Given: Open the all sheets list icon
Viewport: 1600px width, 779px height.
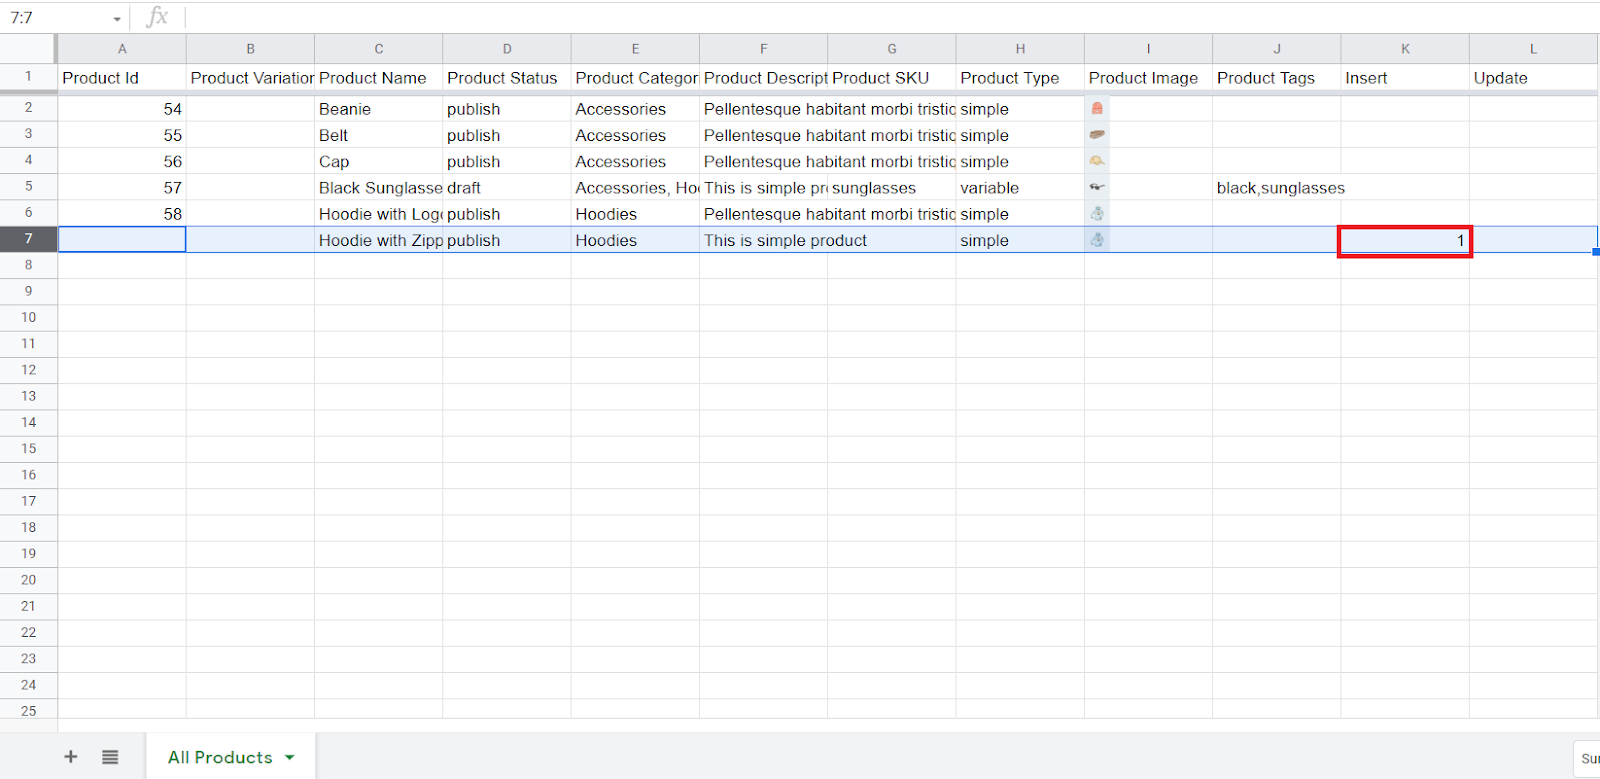Looking at the screenshot, I should (x=110, y=757).
